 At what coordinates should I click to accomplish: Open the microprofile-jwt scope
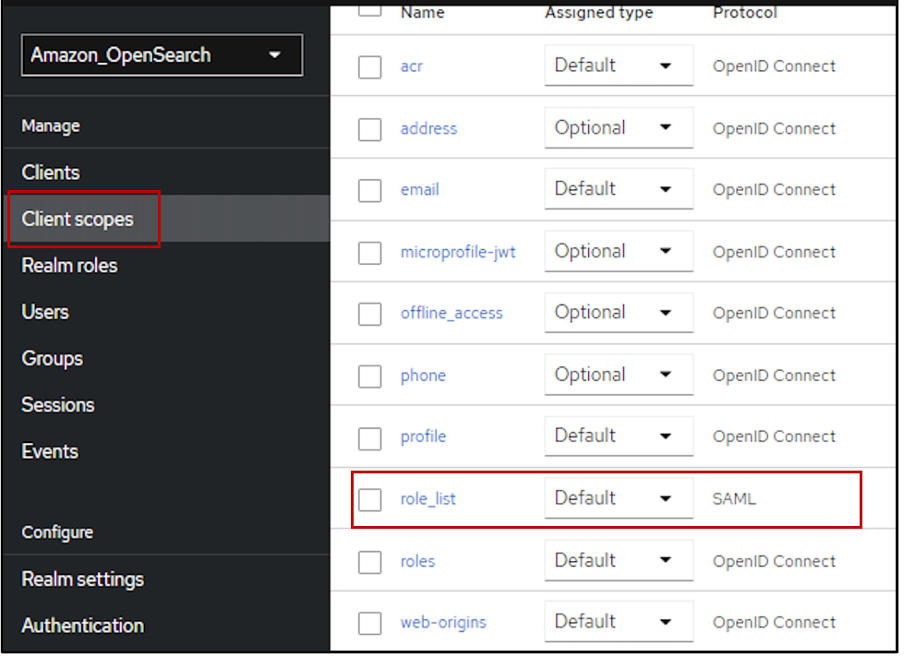pos(458,252)
